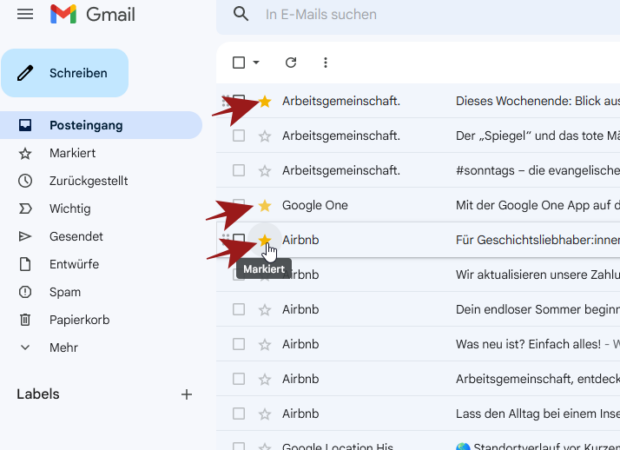This screenshot has height=450, width=620.
Task: Unstar the Google One email
Action: [x=265, y=206]
